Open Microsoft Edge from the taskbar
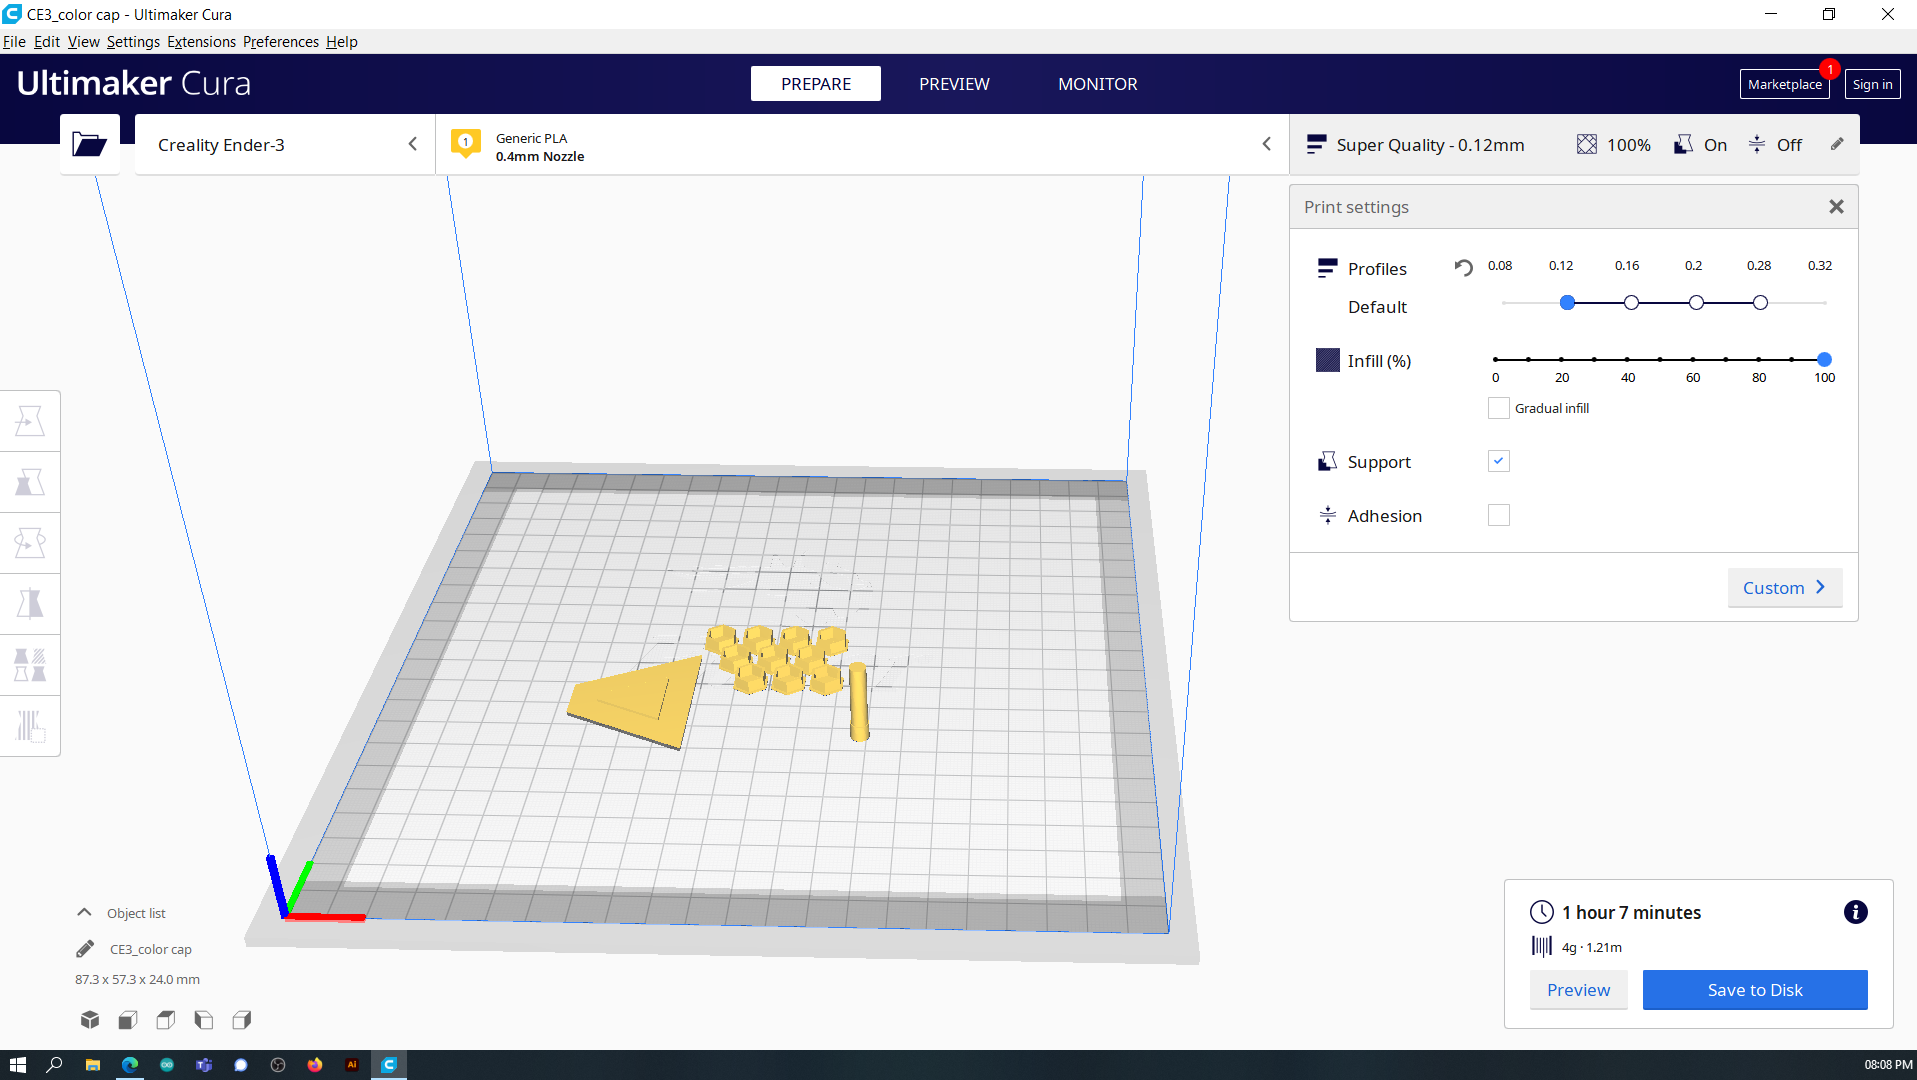Viewport: 1917px width, 1080px height. pos(130,1065)
